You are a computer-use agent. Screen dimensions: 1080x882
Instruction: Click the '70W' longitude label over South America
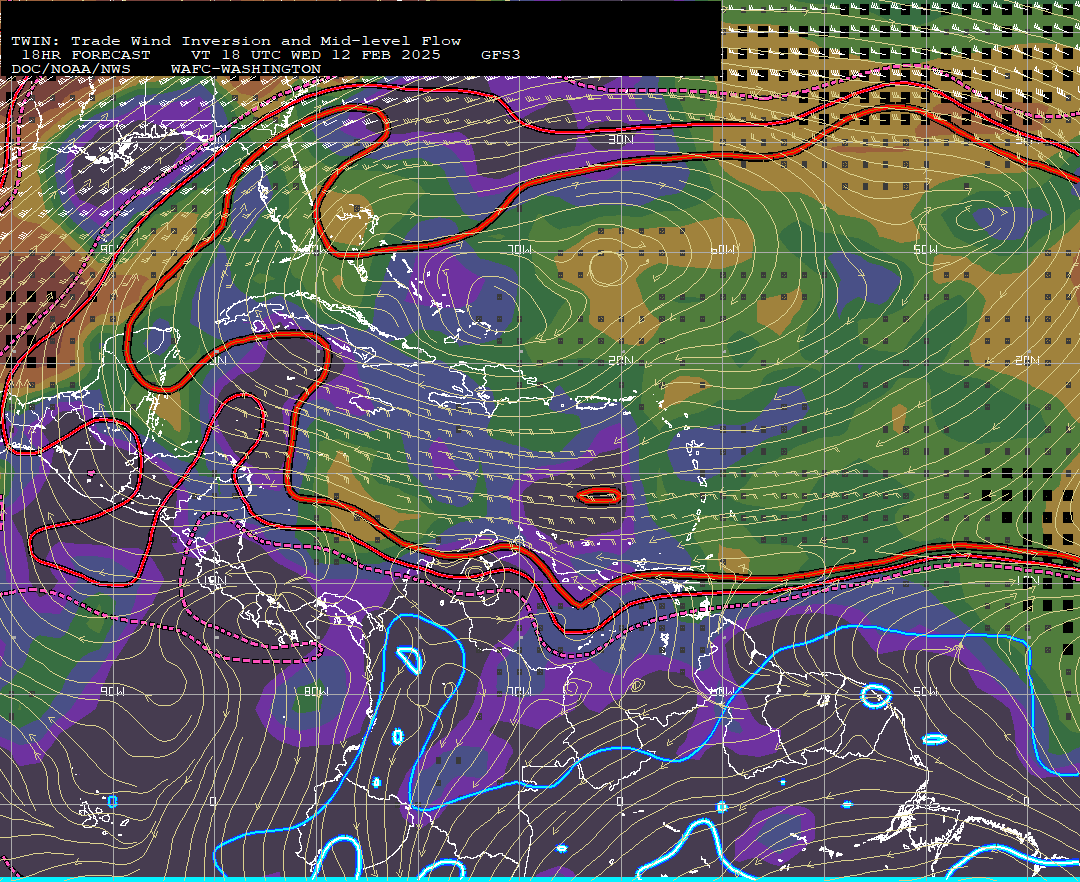(519, 691)
